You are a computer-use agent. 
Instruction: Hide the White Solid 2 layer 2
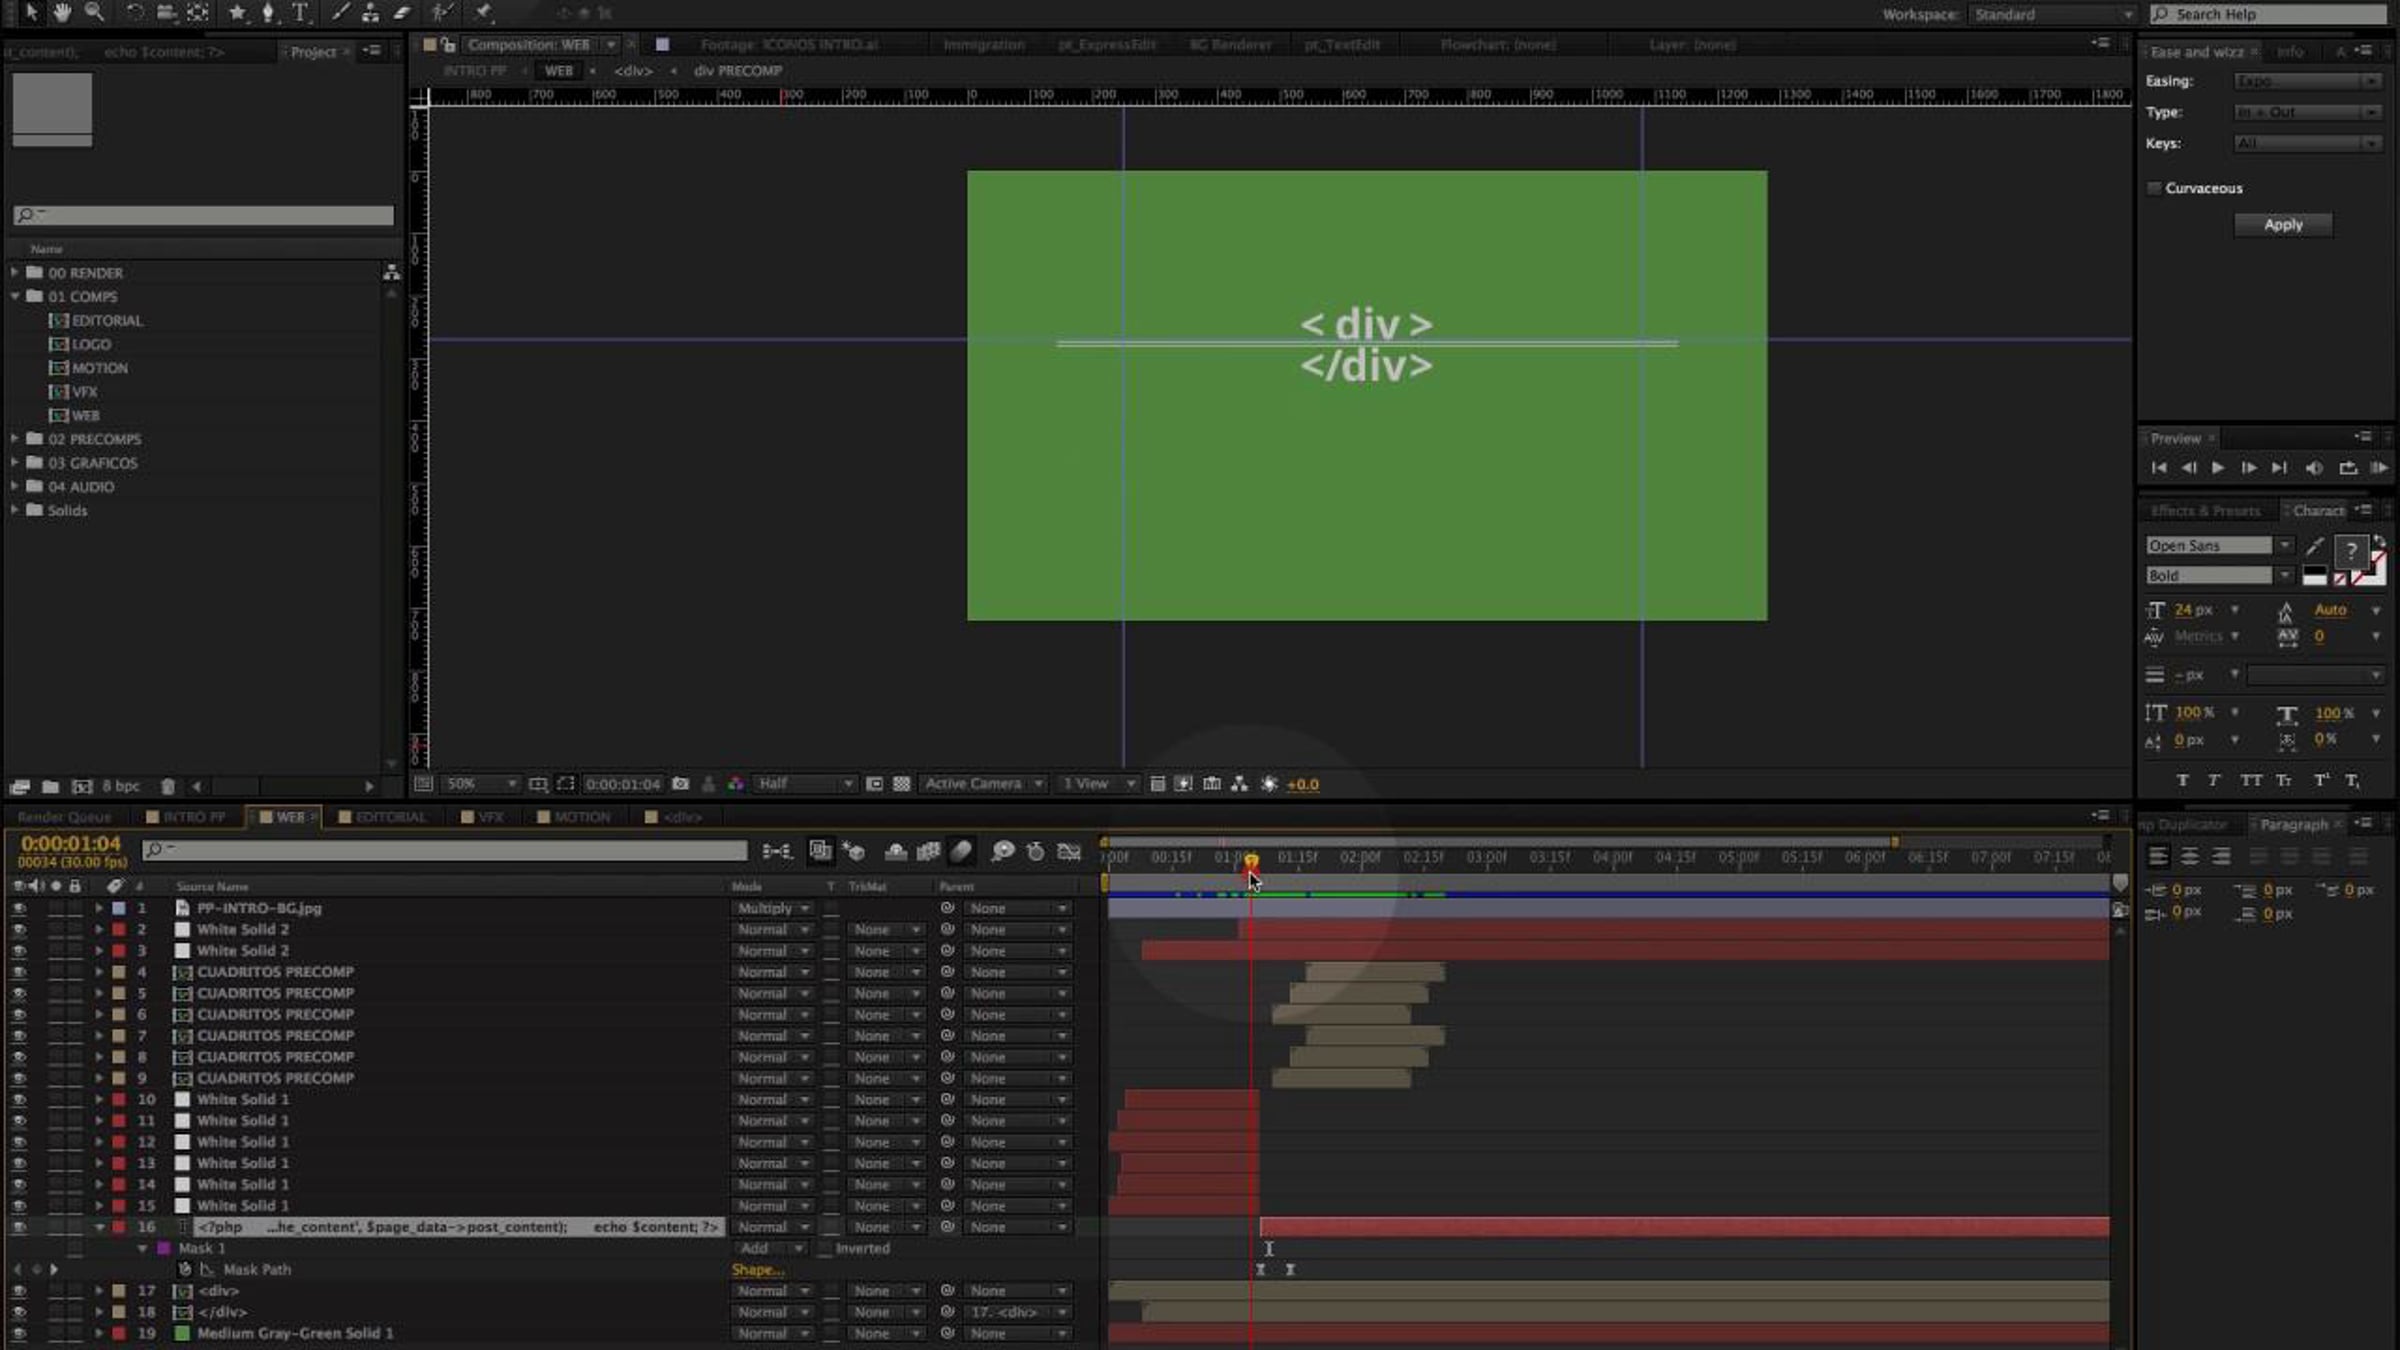[x=19, y=929]
